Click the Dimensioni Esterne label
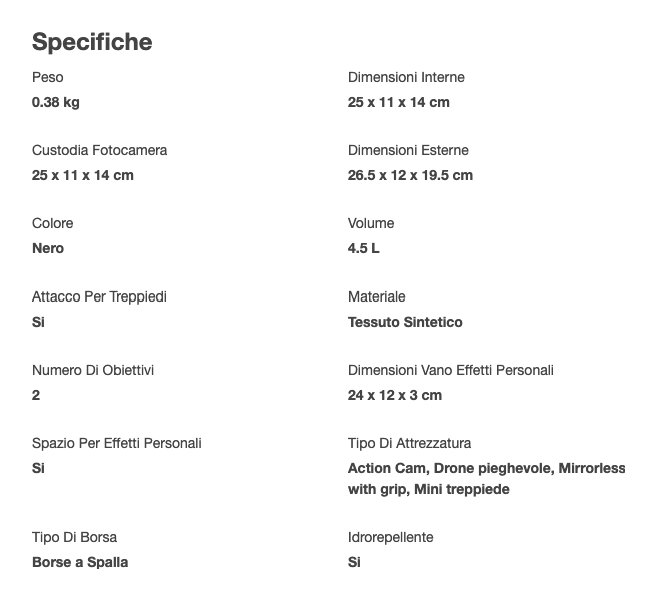 [408, 150]
